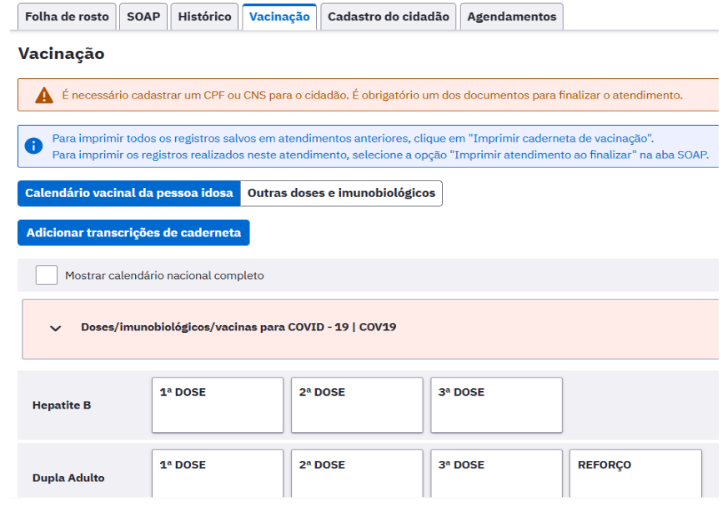The width and height of the screenshot is (728, 508).
Task: Open the Agendamentos tab
Action: pos(511,17)
